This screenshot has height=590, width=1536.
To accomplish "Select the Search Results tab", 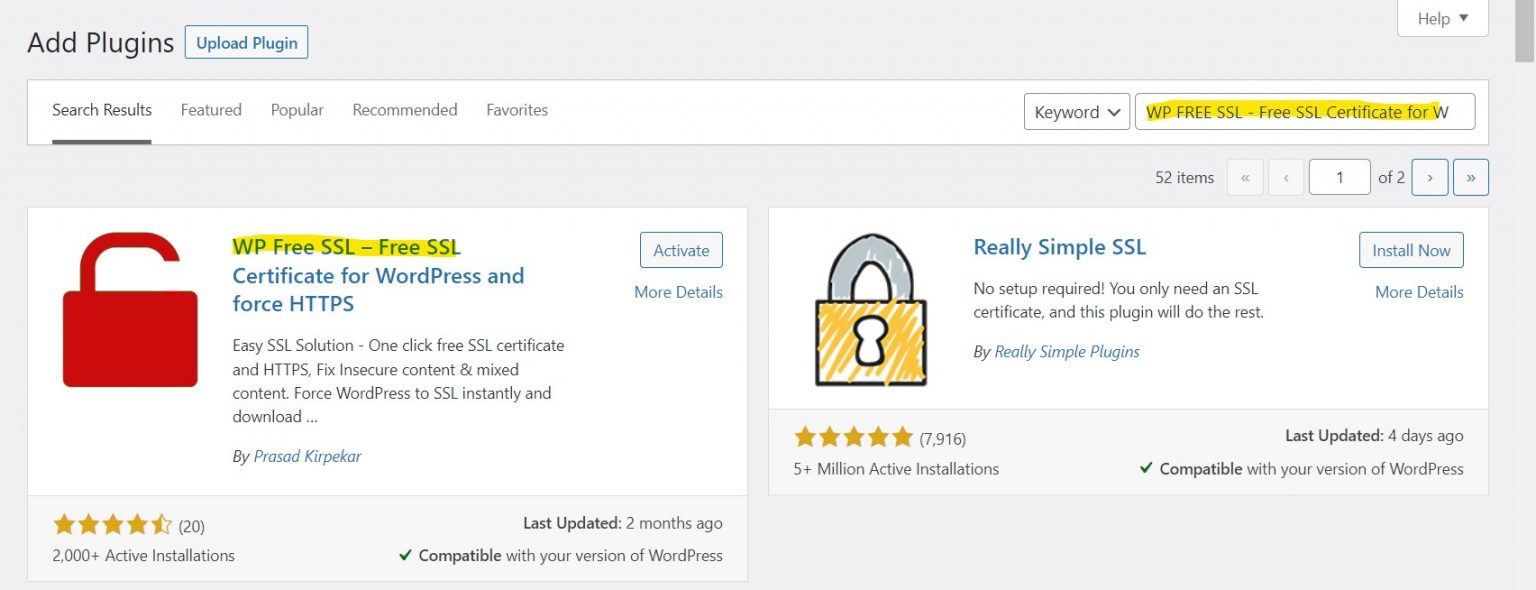I will (x=102, y=110).
